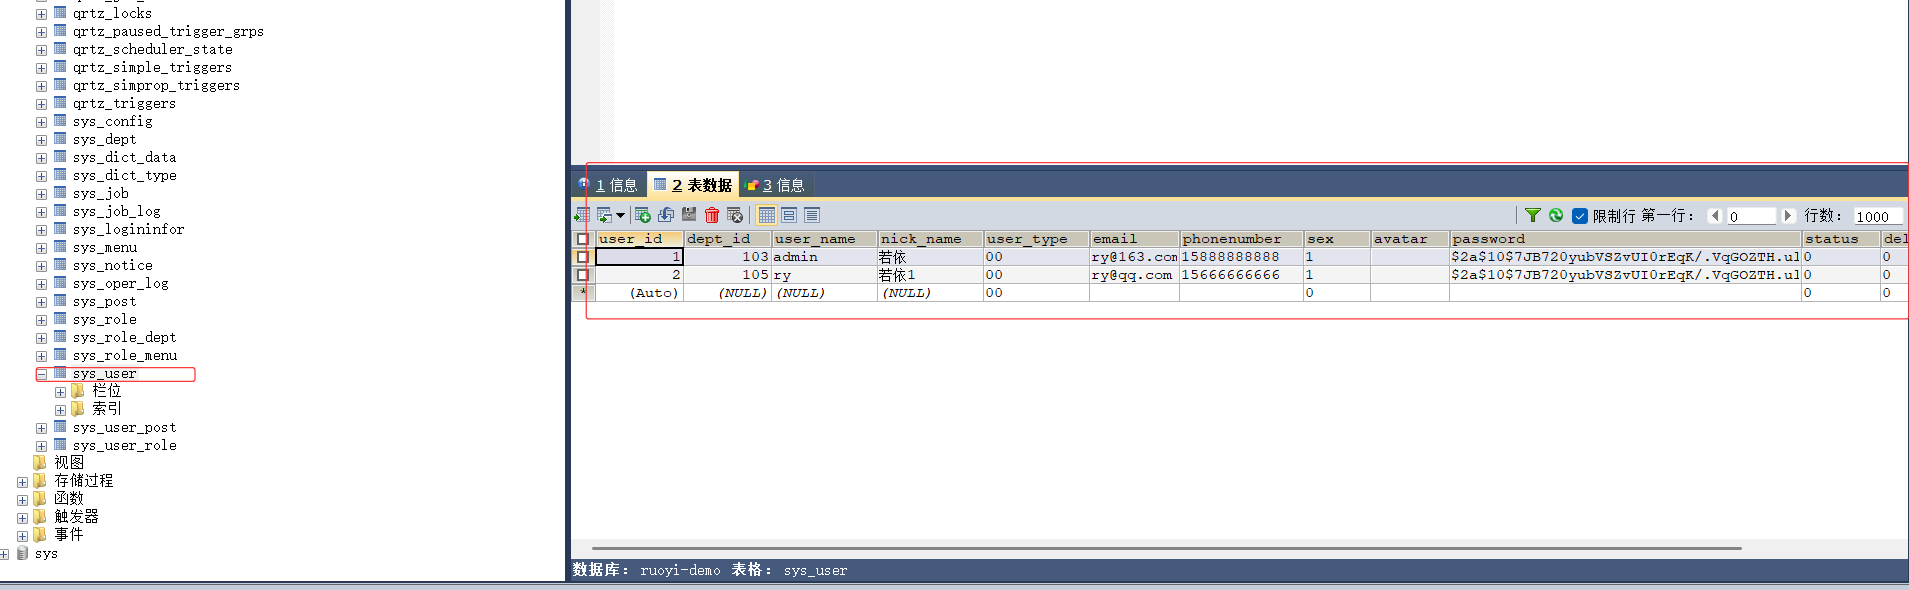Click the export table data icon
The width and height of the screenshot is (1909, 590).
[x=582, y=215]
